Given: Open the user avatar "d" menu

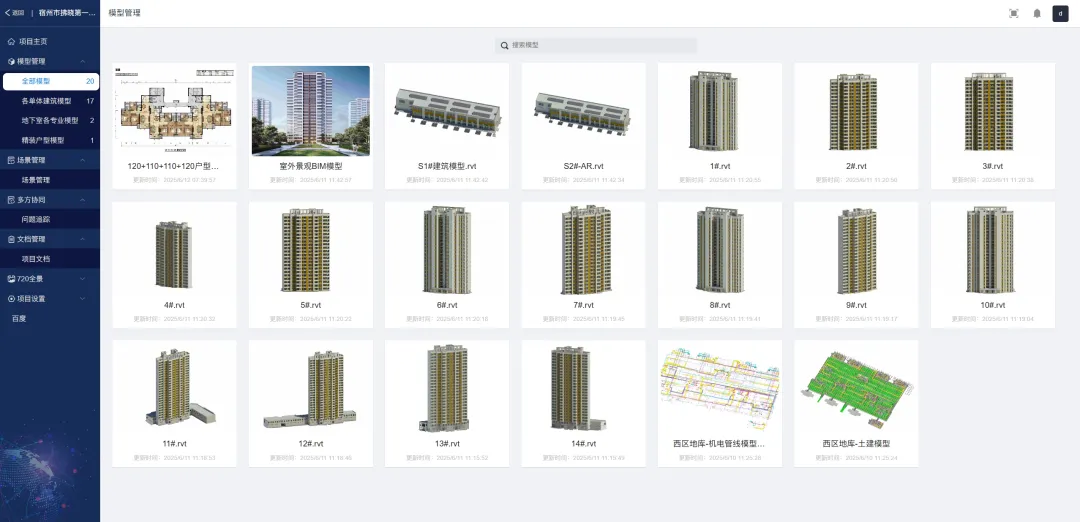Looking at the screenshot, I should pyautogui.click(x=1060, y=13).
